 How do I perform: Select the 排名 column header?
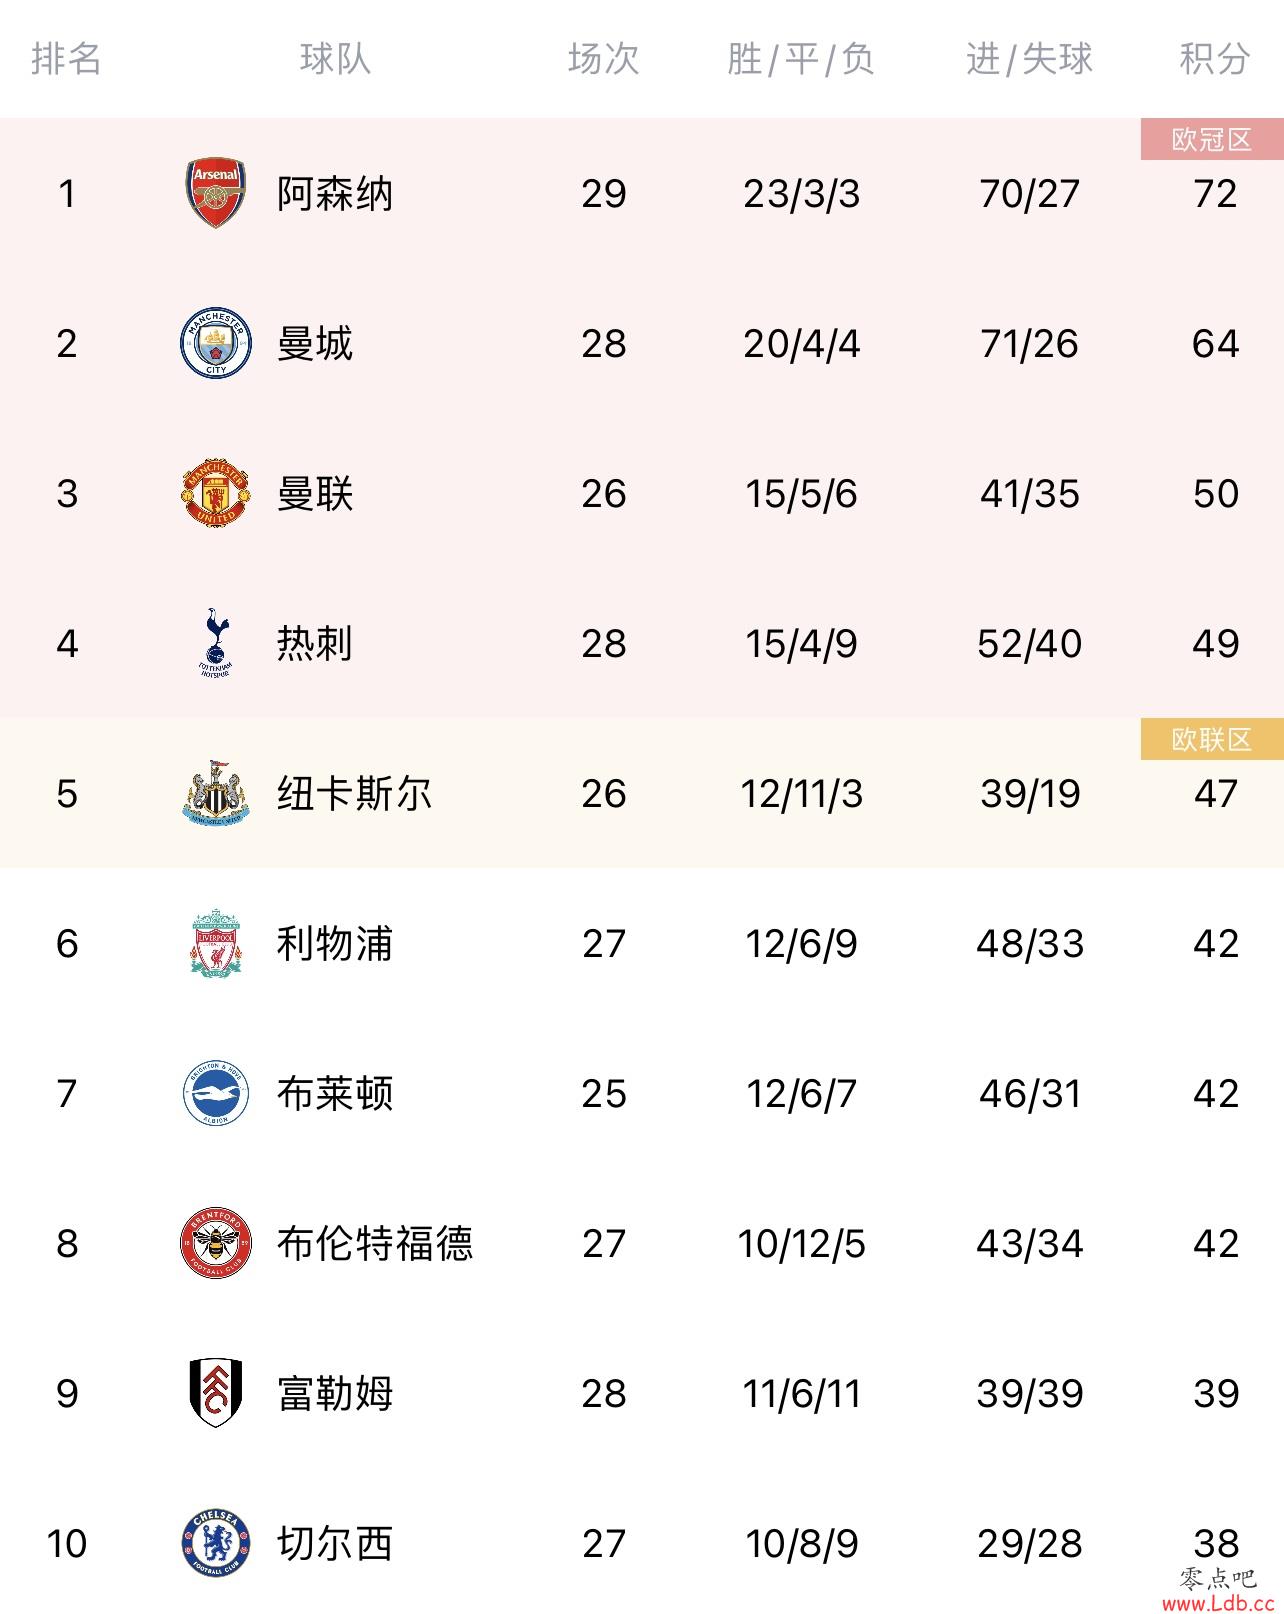[66, 59]
